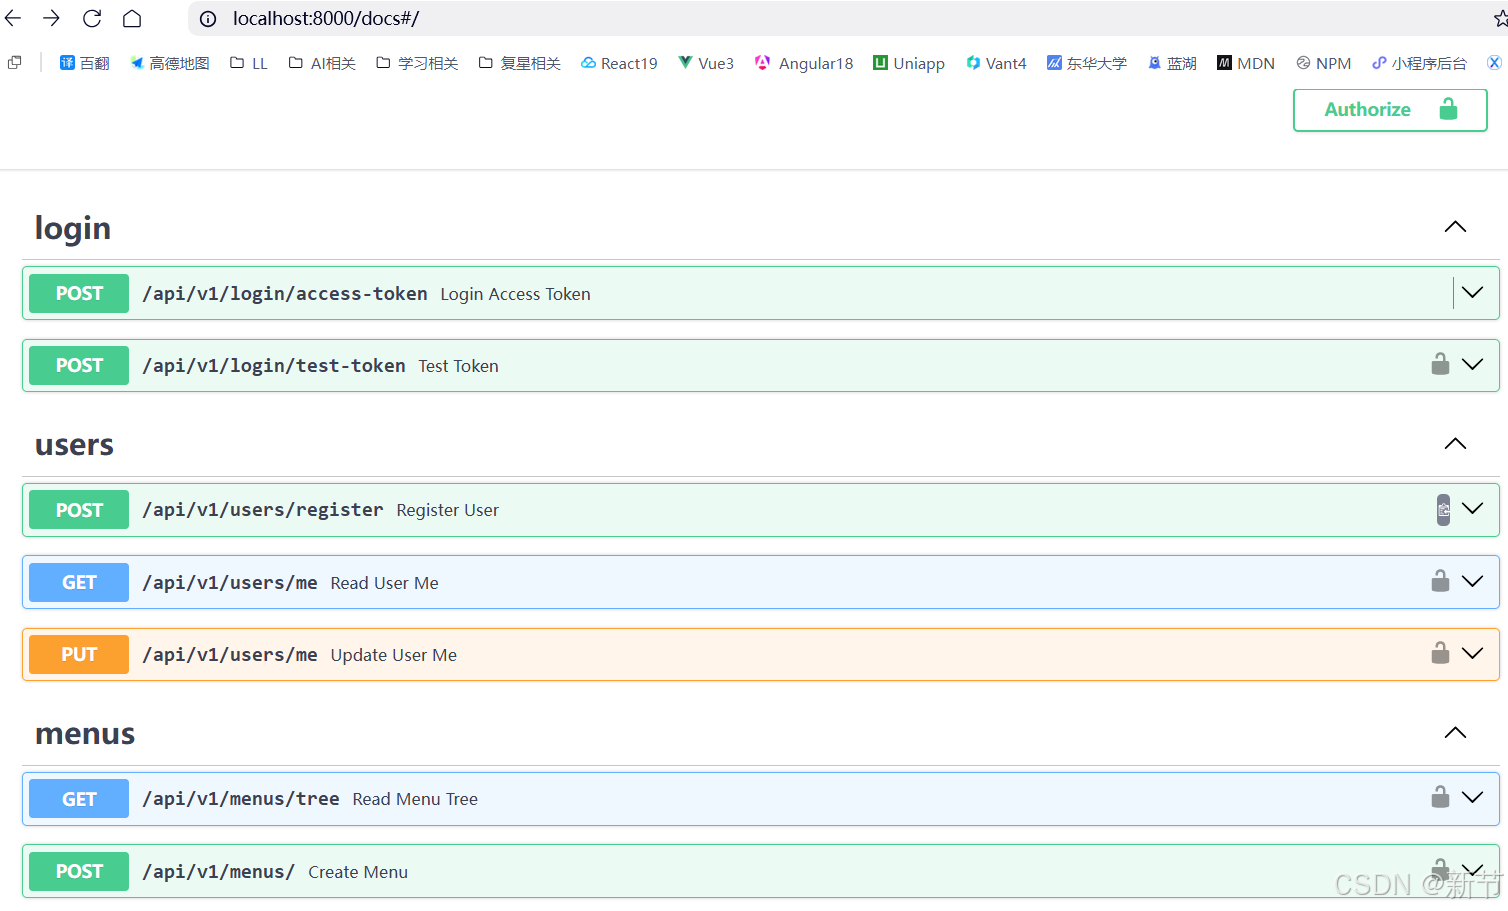Expand the Register User endpoint chevron

(1472, 508)
